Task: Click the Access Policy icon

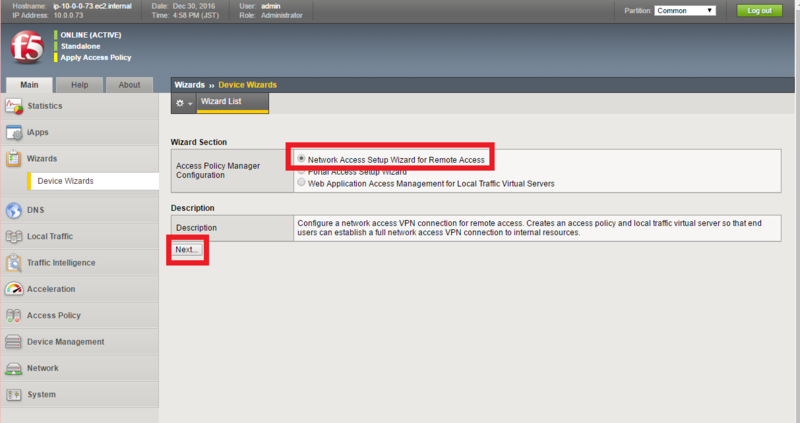Action: coord(14,315)
